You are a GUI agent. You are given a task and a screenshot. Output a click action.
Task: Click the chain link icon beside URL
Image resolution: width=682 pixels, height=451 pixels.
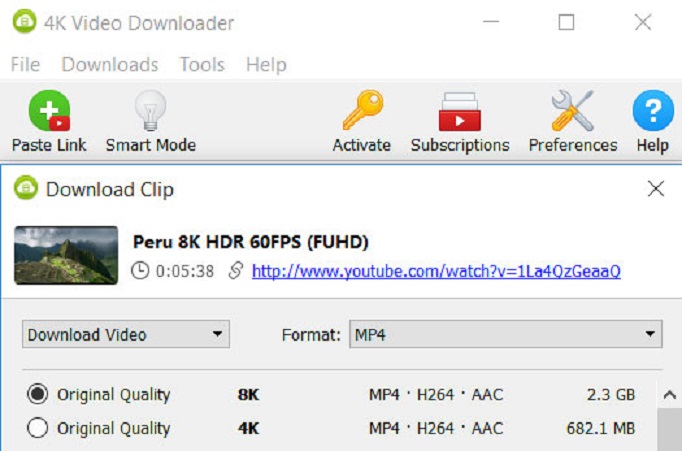[235, 271]
